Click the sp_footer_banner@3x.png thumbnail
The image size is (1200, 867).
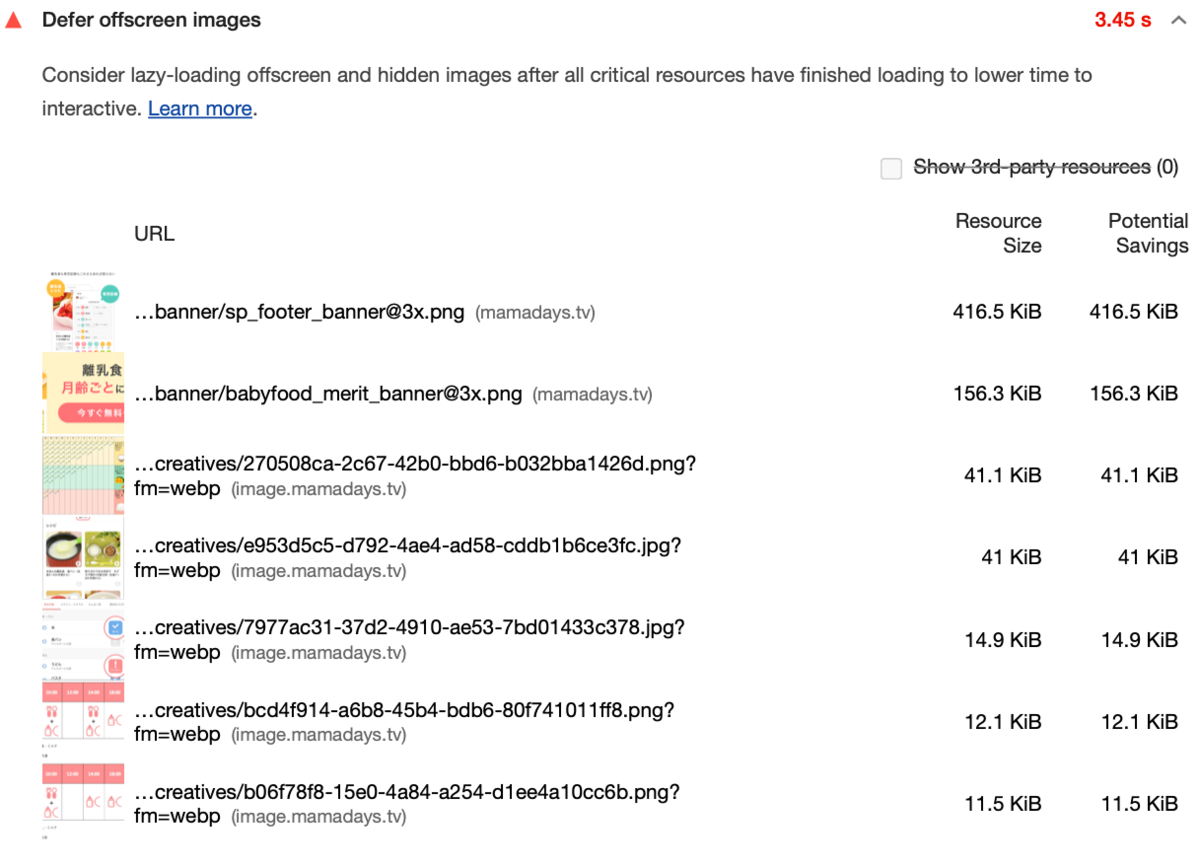point(83,311)
